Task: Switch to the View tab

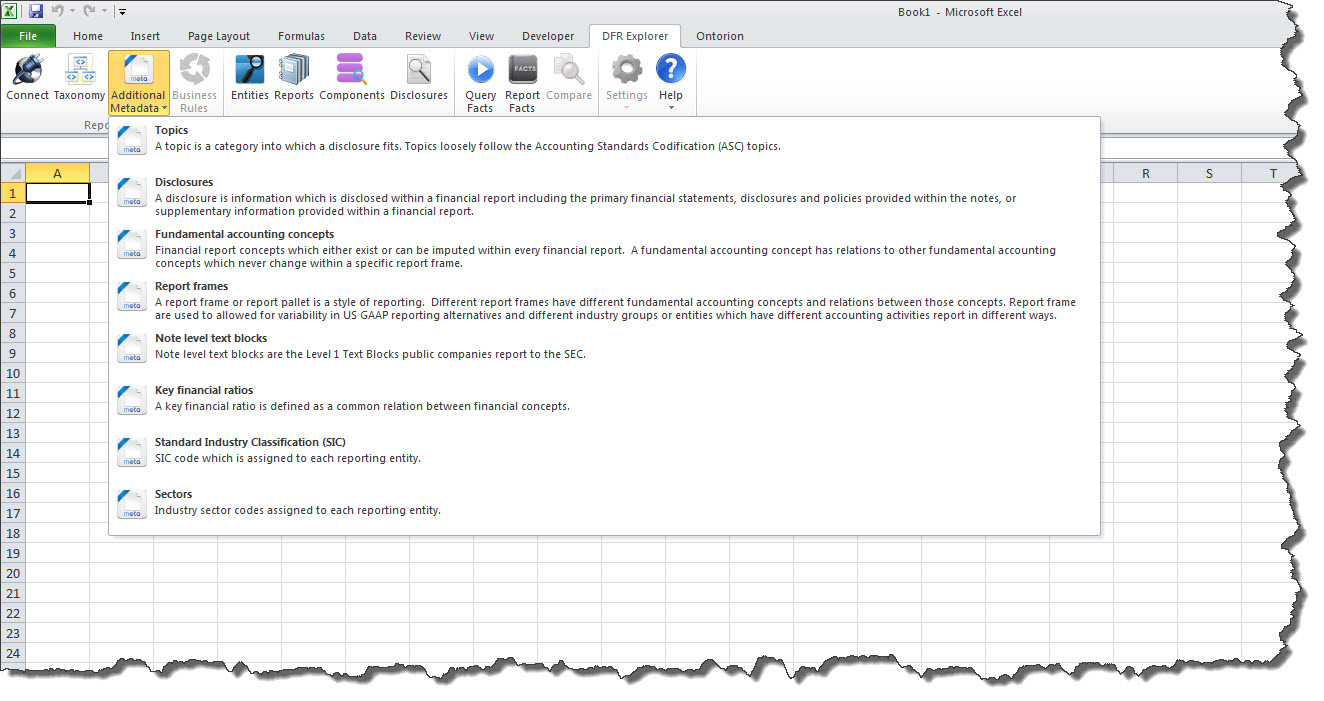Action: pos(481,36)
